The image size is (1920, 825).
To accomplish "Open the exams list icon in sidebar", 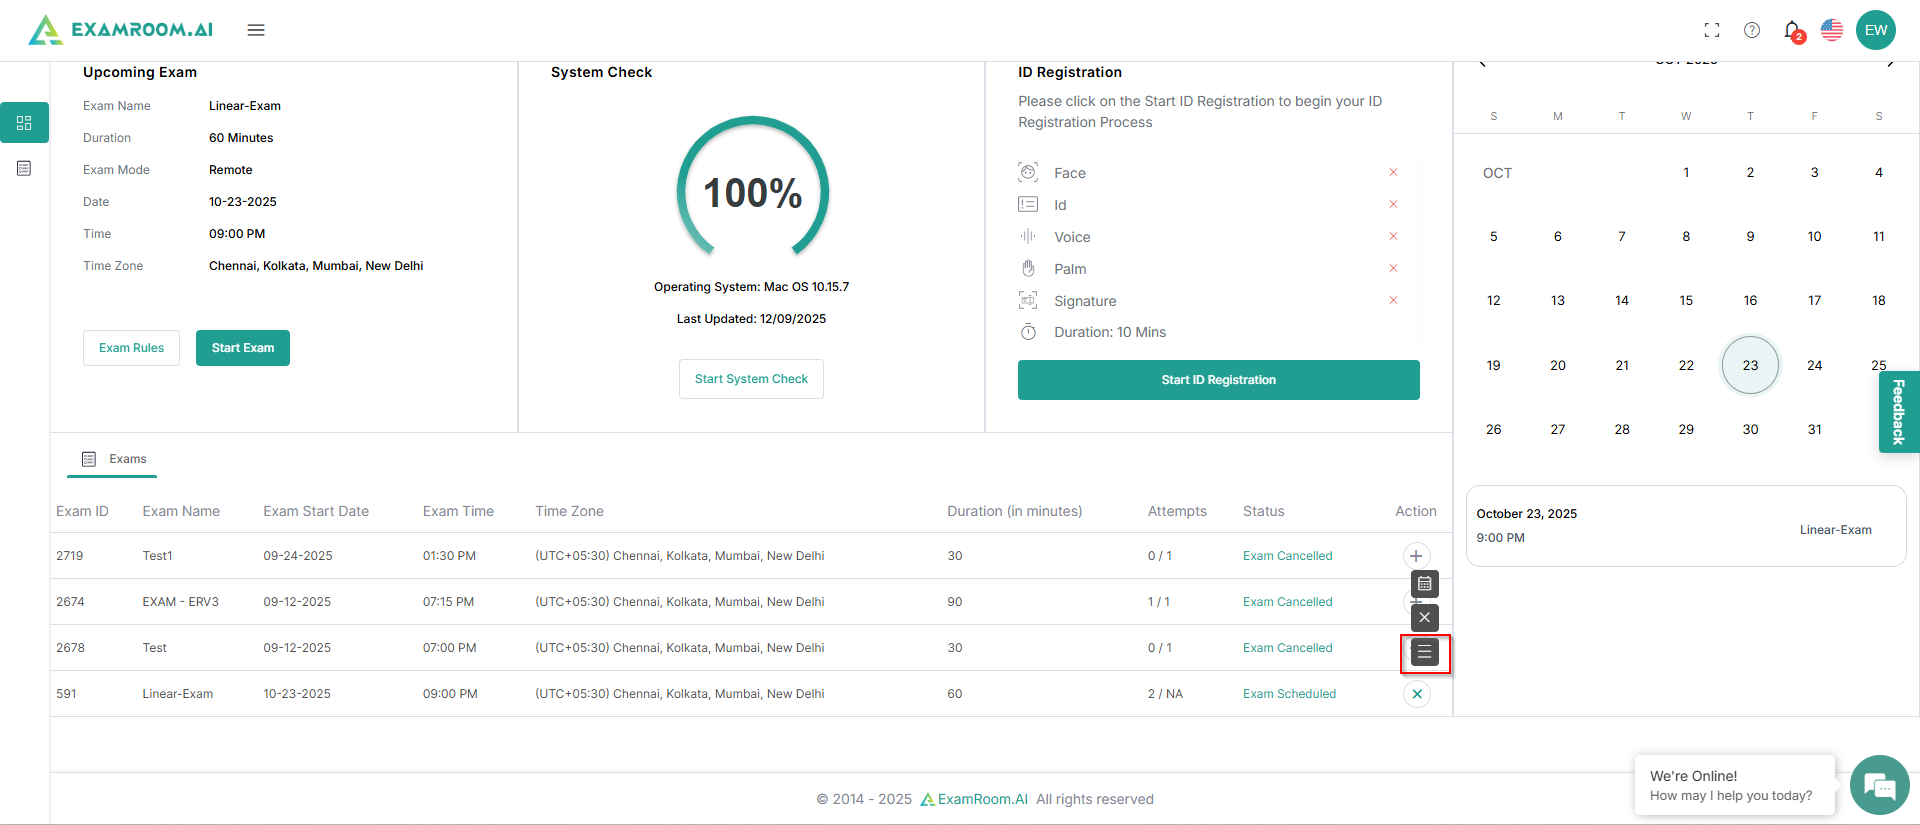I will pyautogui.click(x=24, y=168).
